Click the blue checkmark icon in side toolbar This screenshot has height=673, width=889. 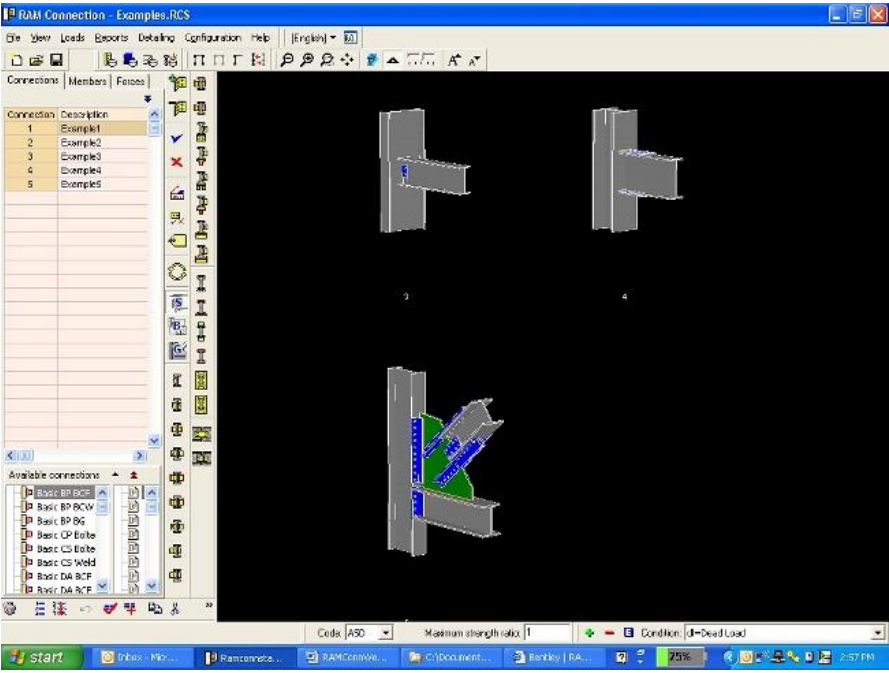tap(177, 138)
